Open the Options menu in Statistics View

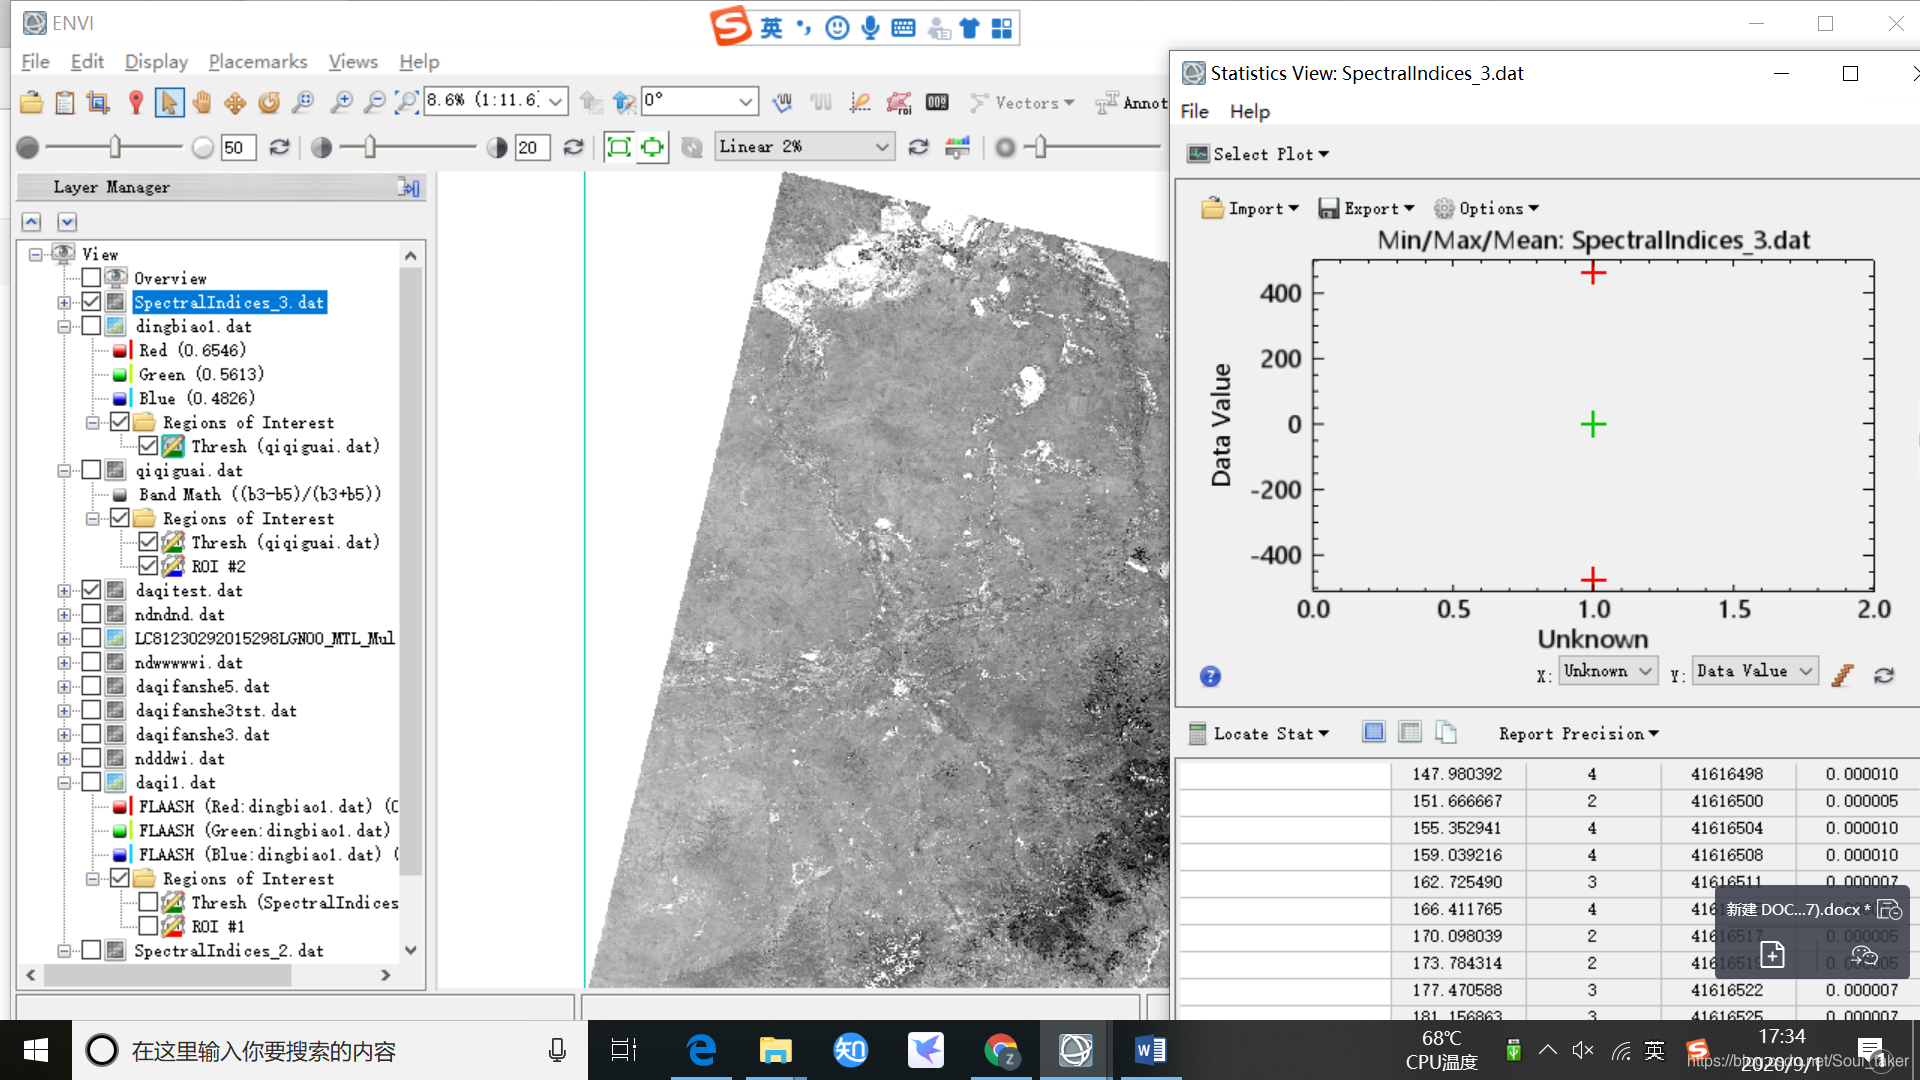coord(1489,208)
